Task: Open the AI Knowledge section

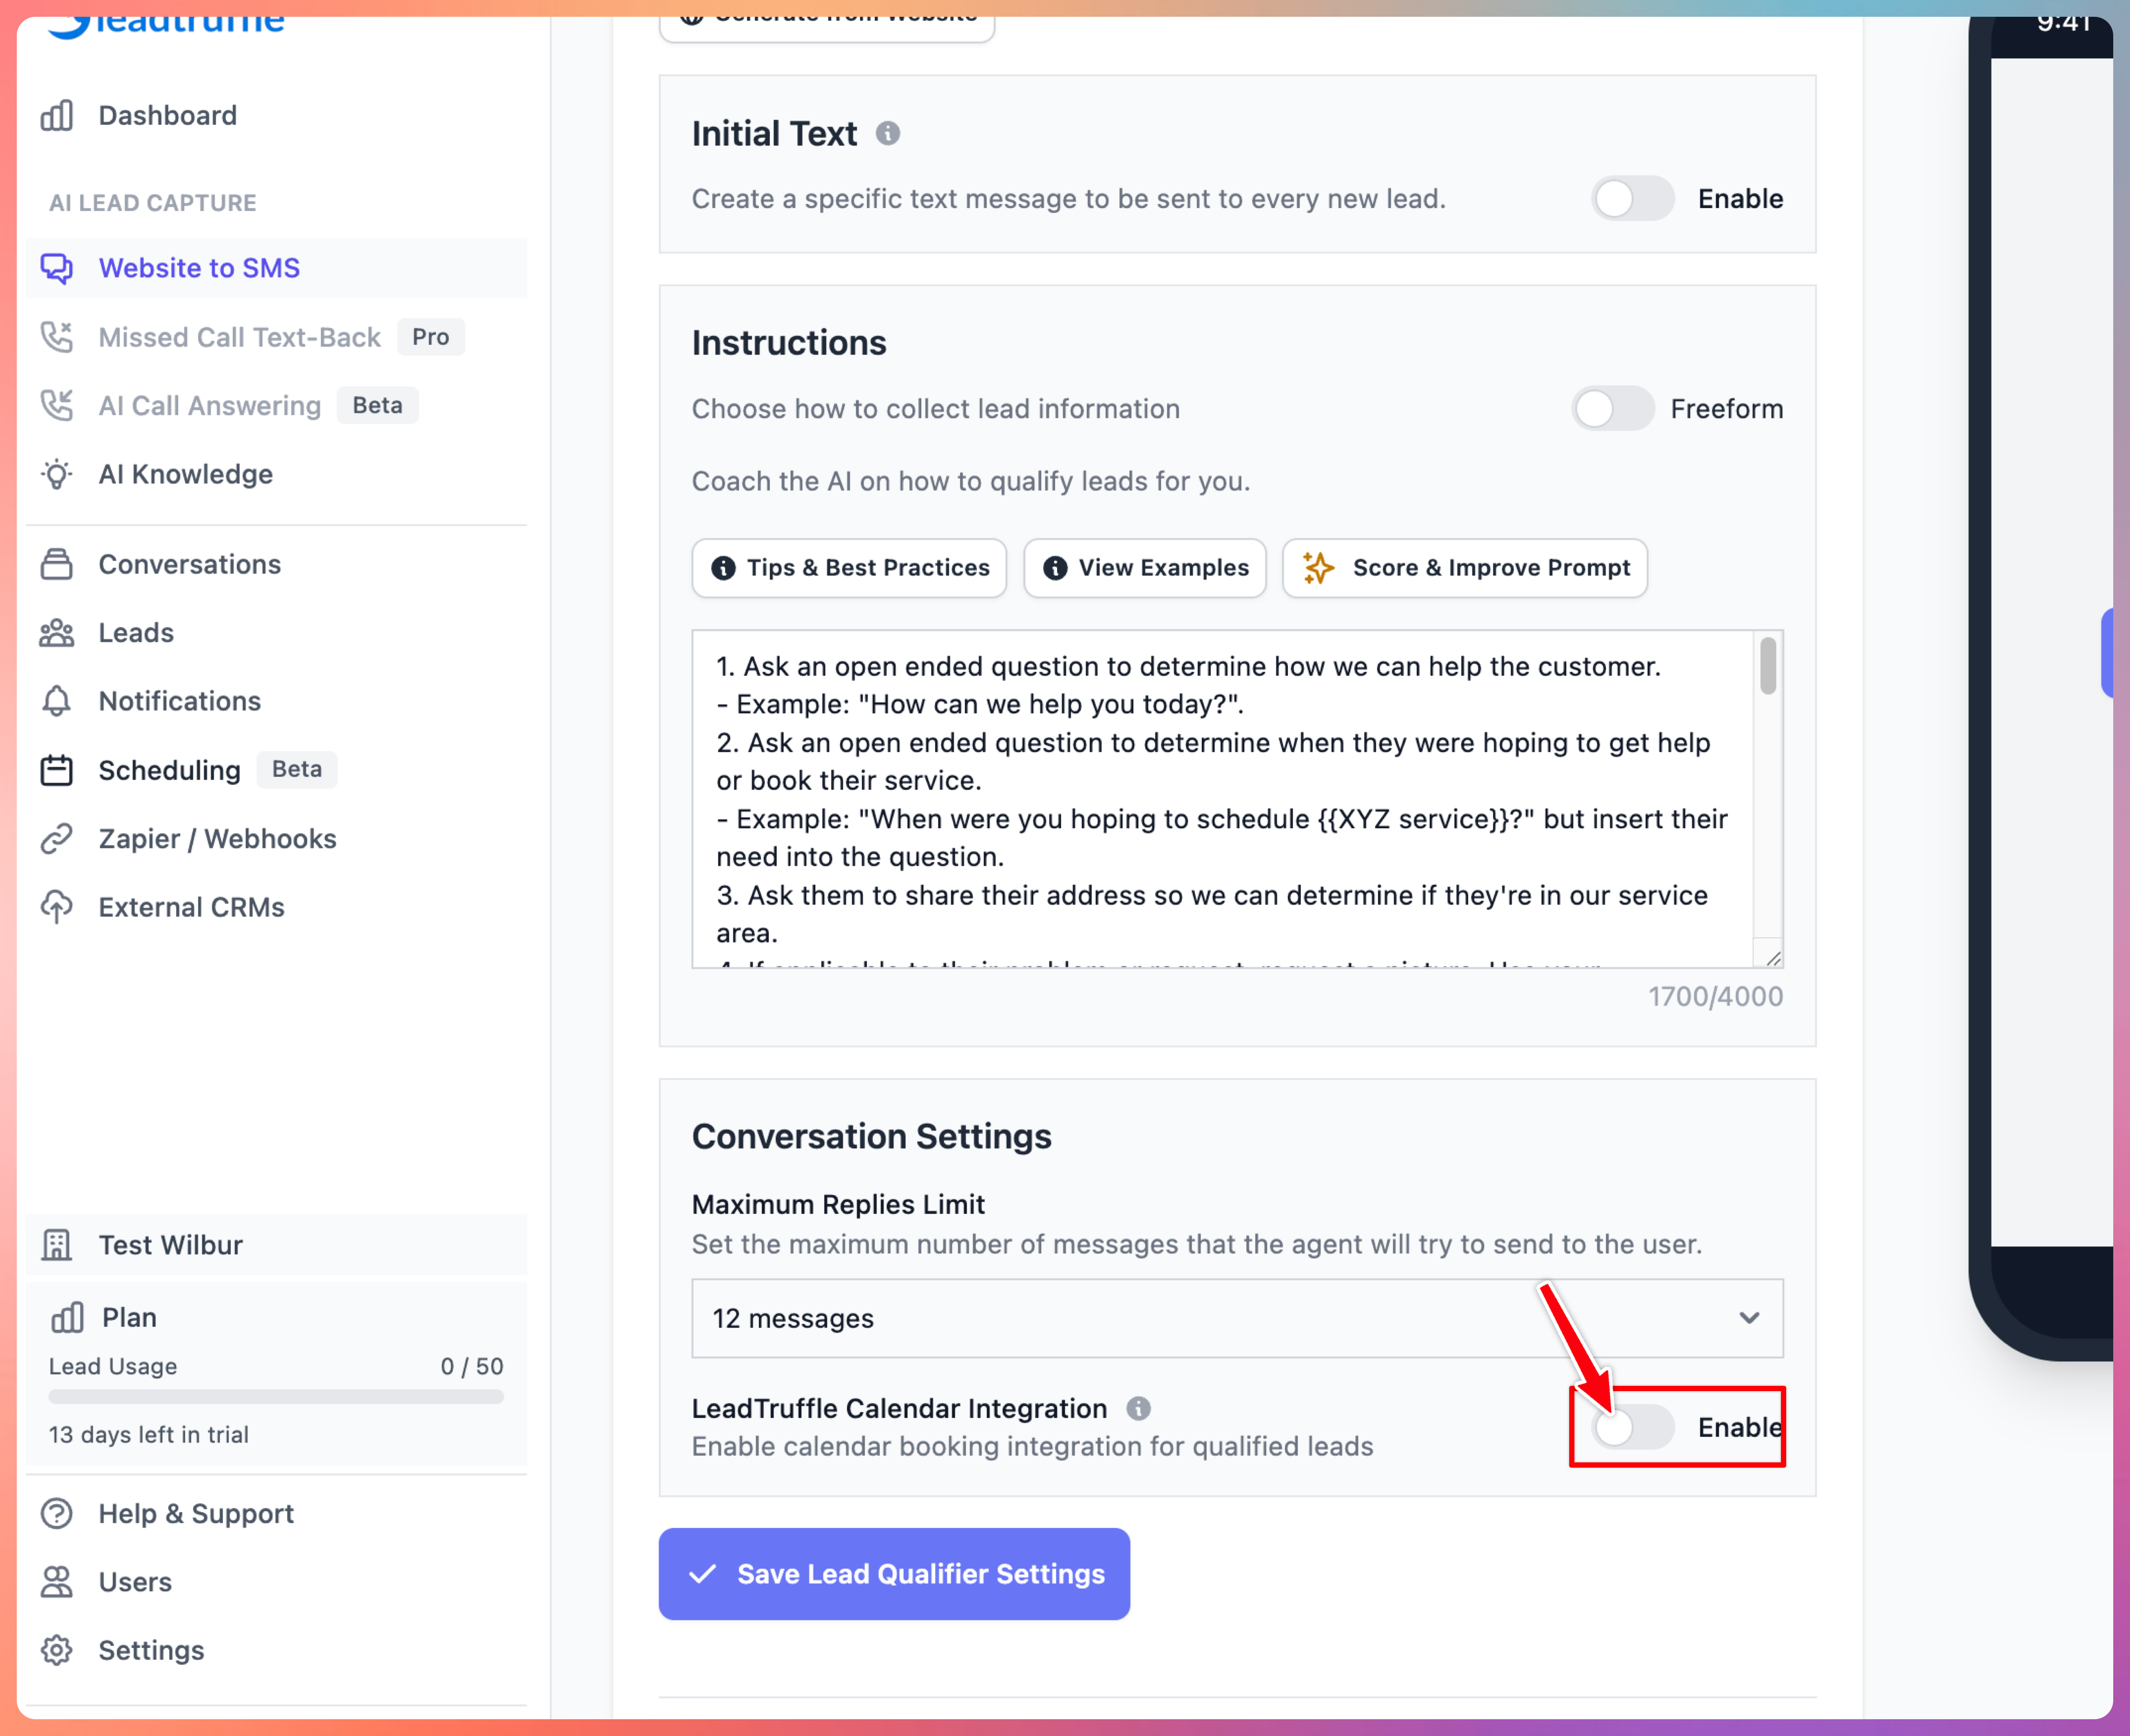Action: click(185, 474)
